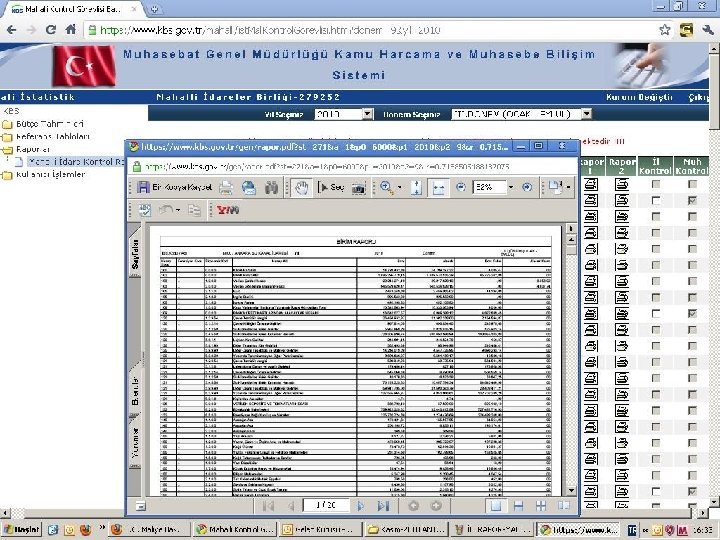
Task: Toggle the İl Kontrol checkbox in second row
Action: [x=656, y=200]
